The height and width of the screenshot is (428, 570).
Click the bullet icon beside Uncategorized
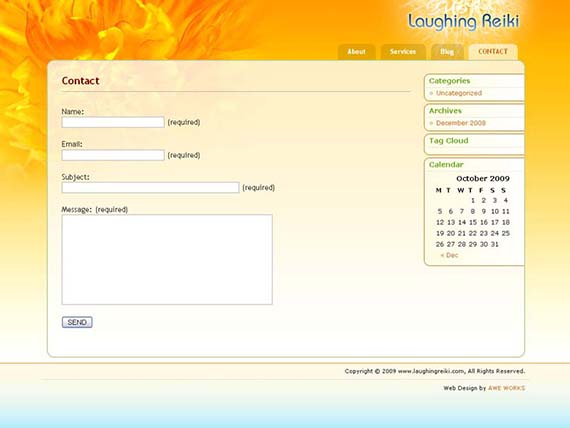tap(431, 93)
